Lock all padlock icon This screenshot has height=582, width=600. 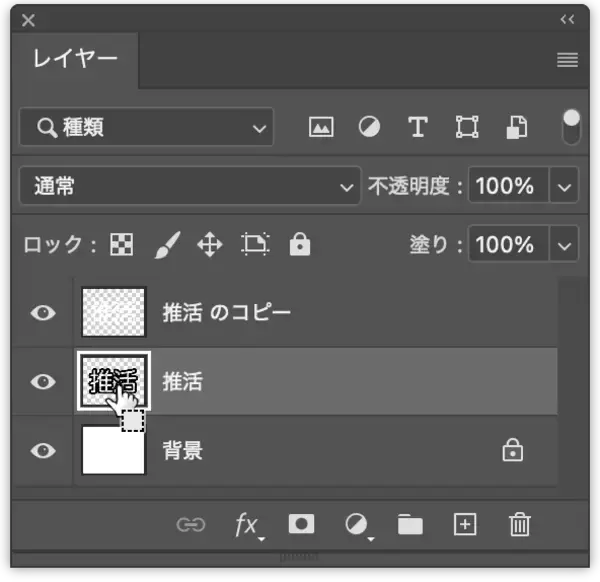tap(300, 244)
